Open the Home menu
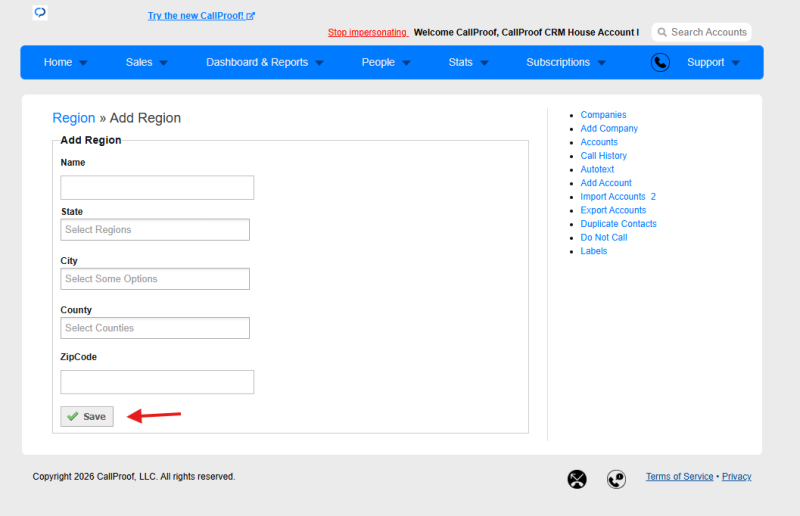Viewport: 800px width, 516px height. pos(58,62)
